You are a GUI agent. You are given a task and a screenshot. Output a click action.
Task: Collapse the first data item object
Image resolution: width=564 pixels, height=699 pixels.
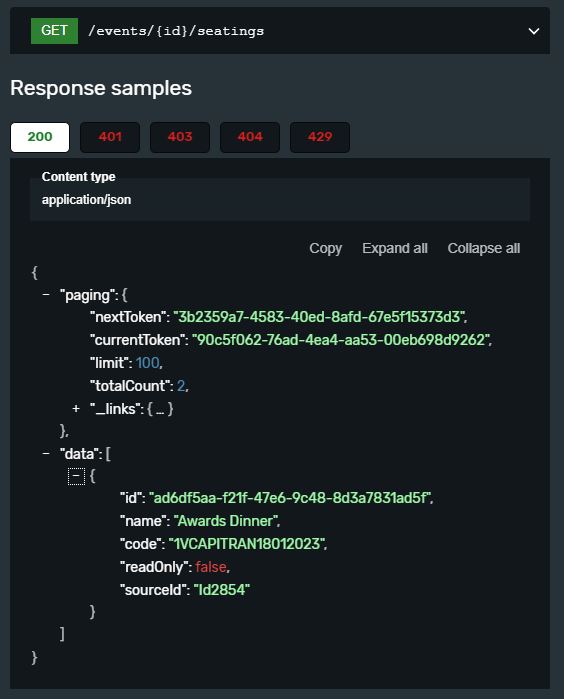pos(76,476)
